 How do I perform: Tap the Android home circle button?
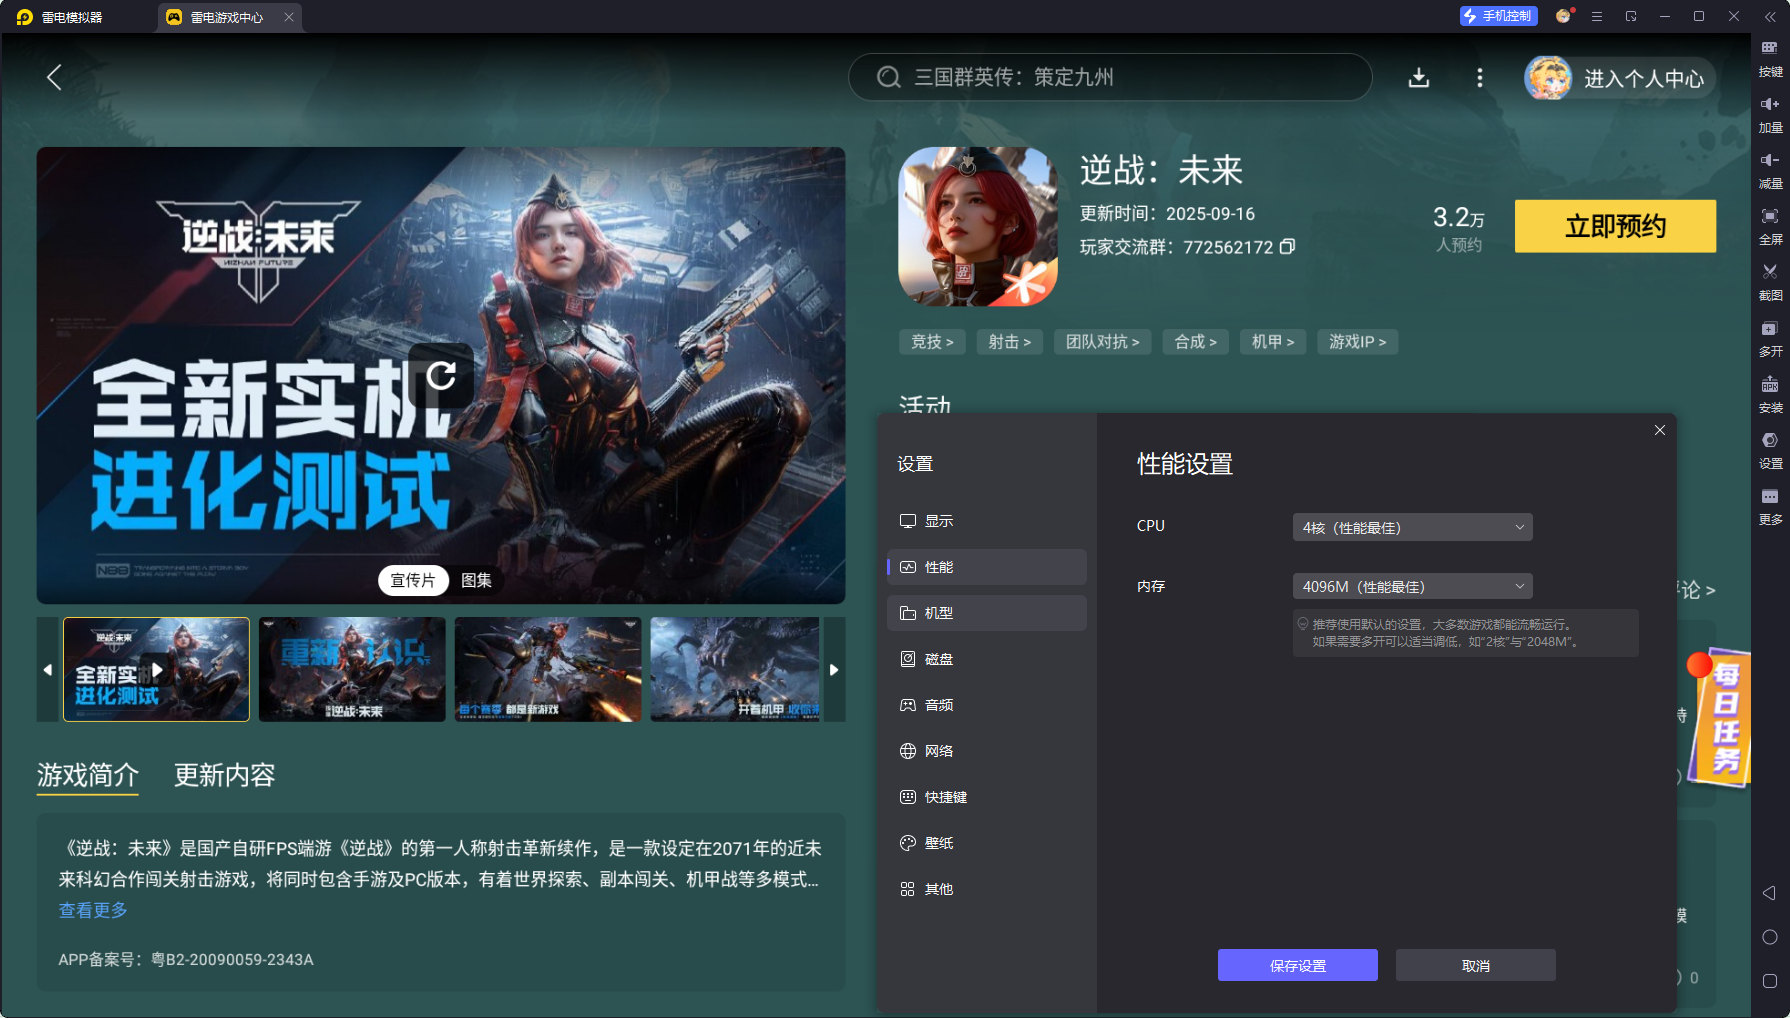click(1769, 937)
